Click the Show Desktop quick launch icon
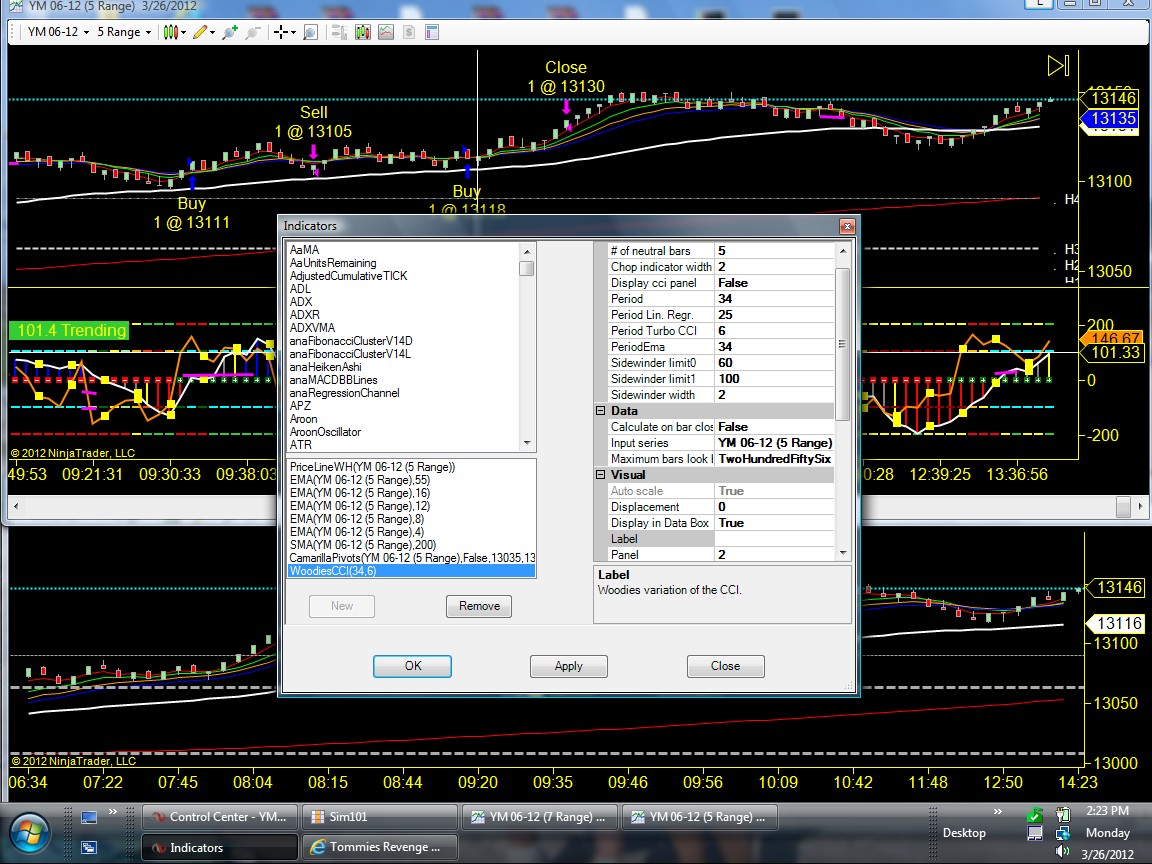Viewport: 1152px width, 864px height. coord(89,817)
